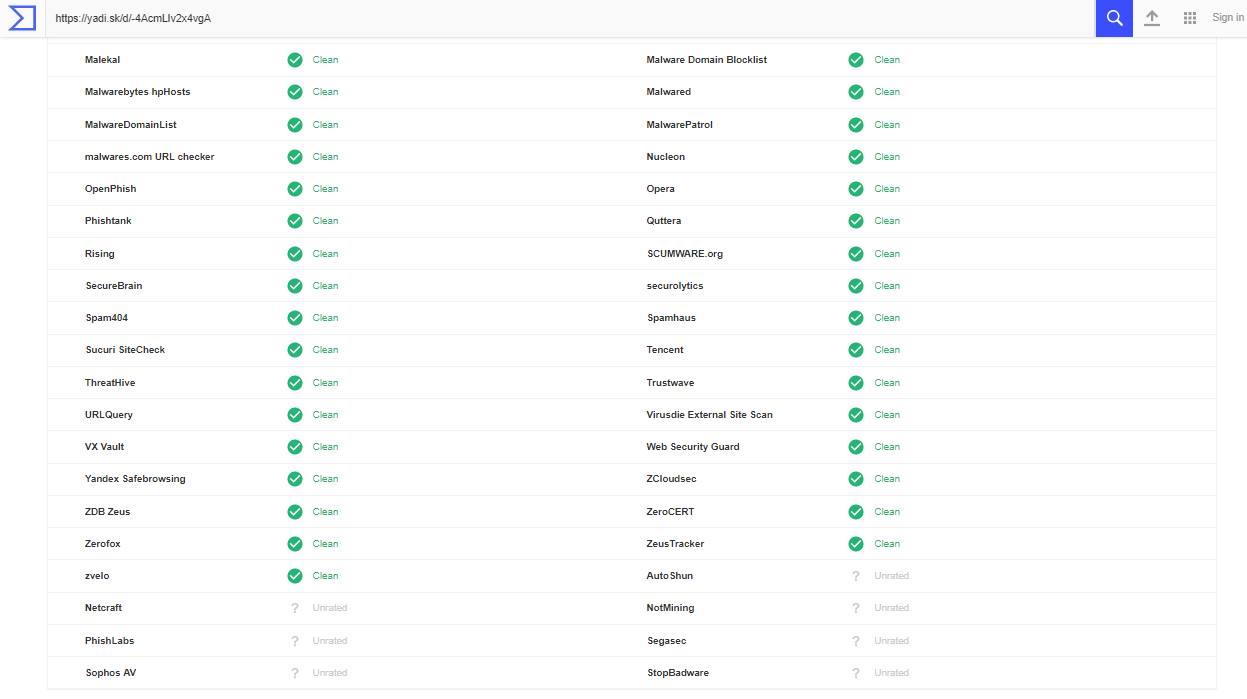Click the question mark icon for AutoShun
This screenshot has width=1247, height=699.
click(856, 576)
